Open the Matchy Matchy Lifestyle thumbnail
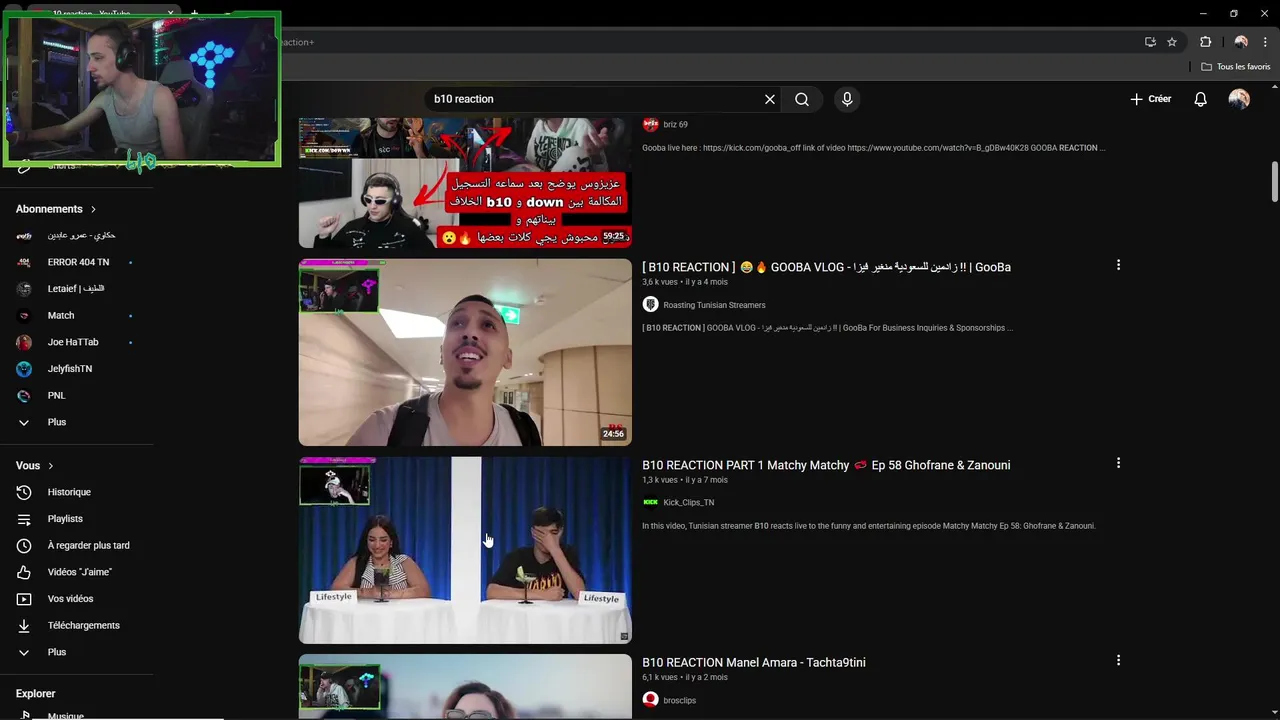 465,550
